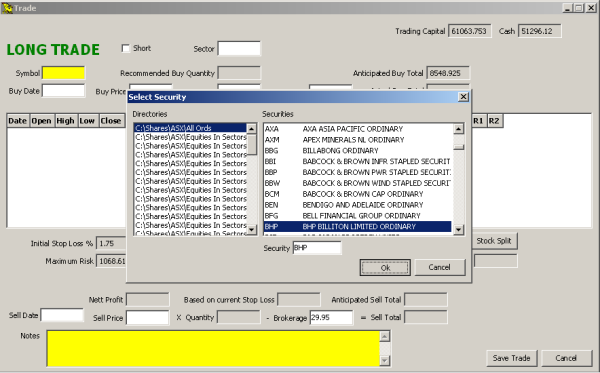This screenshot has height=373, width=600.
Task: Click the Trading Capital value box
Action: tap(469, 31)
